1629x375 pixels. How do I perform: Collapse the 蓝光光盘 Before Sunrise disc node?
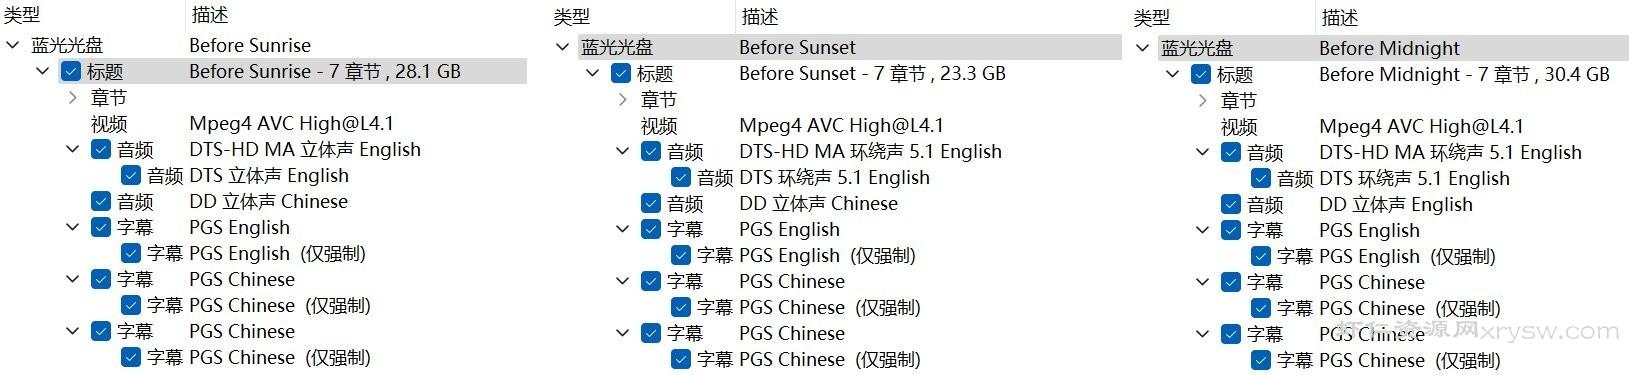[x=13, y=45]
